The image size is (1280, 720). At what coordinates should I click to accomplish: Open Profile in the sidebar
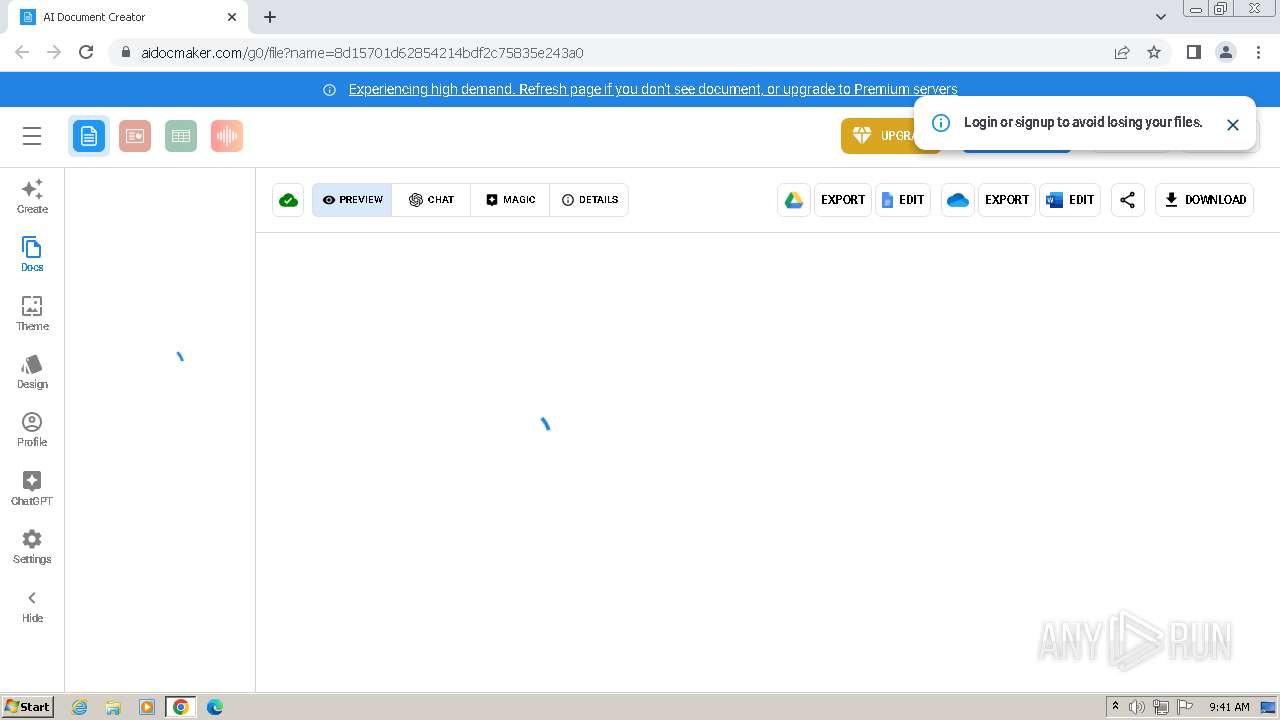tap(32, 429)
